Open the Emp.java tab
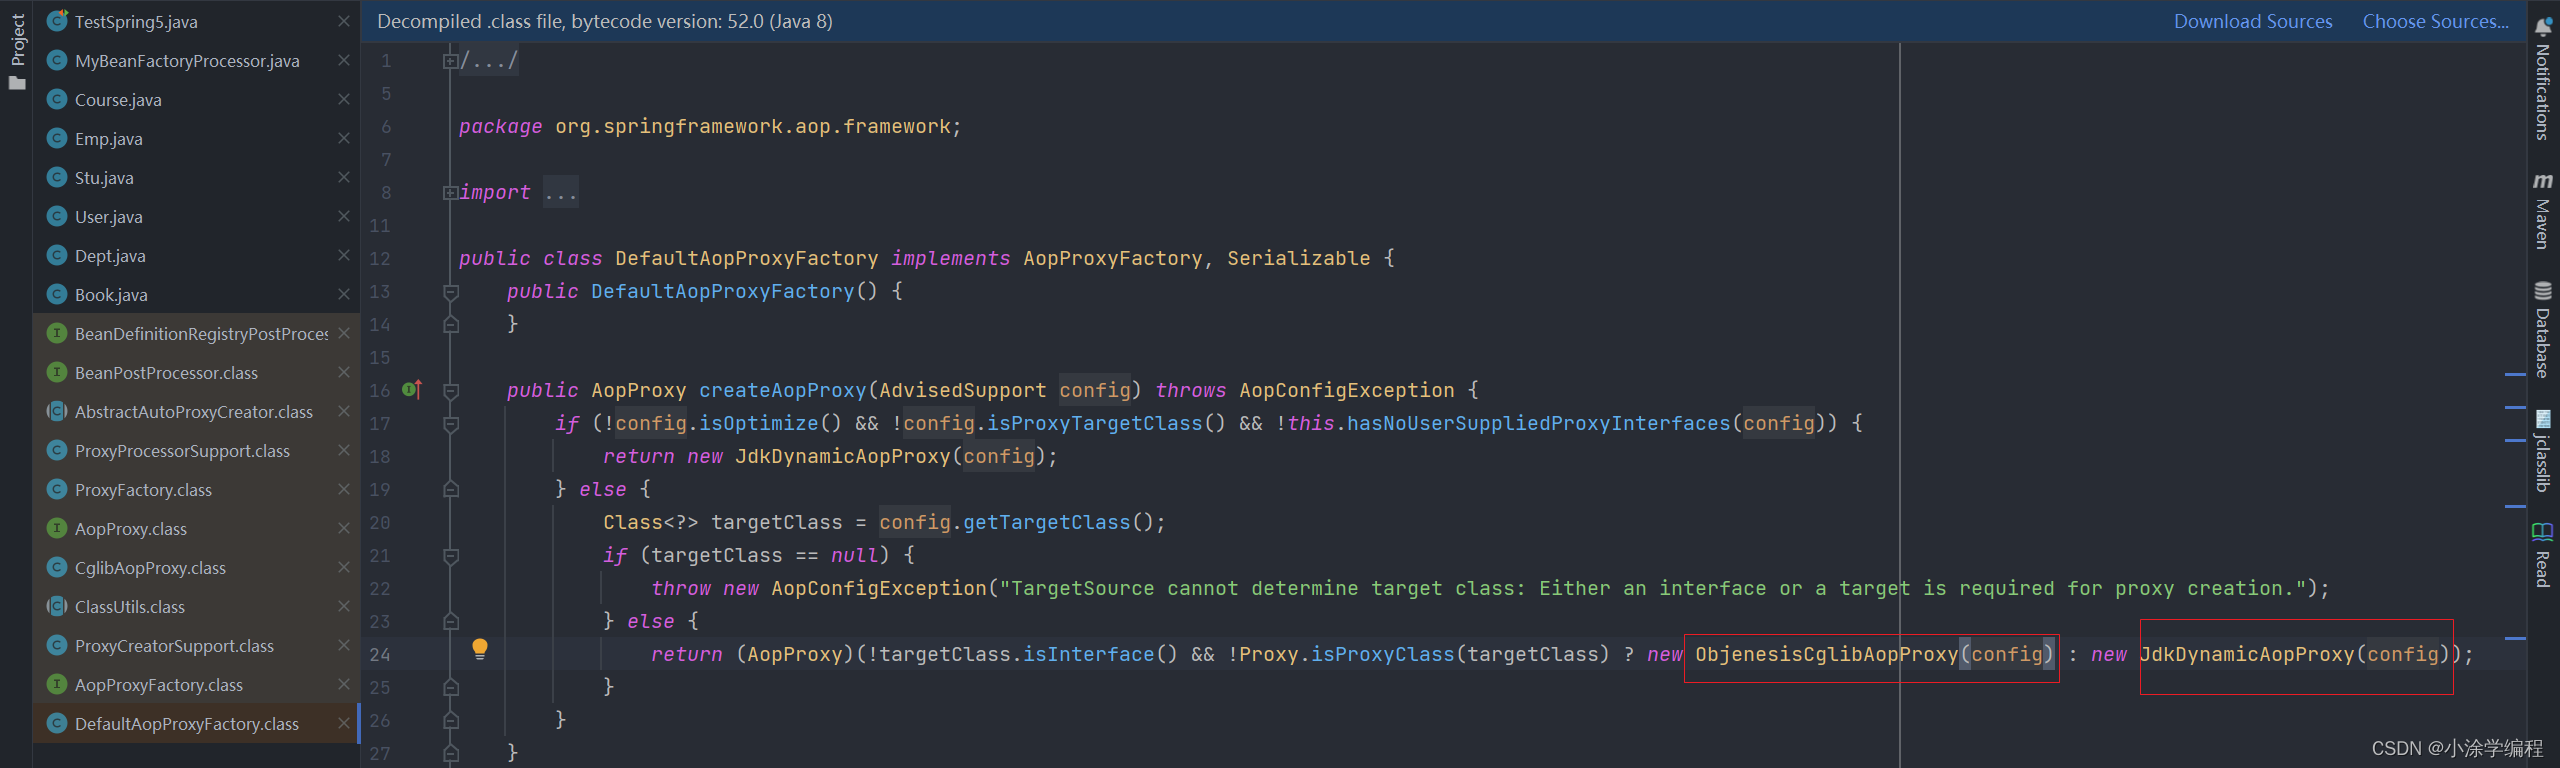The width and height of the screenshot is (2560, 768). point(108,138)
